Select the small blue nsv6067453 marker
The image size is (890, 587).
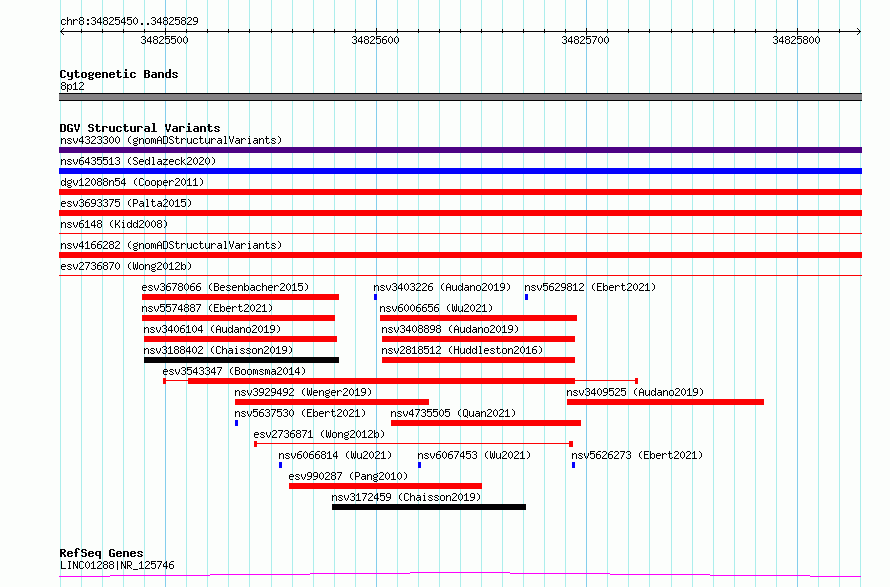coord(419,465)
